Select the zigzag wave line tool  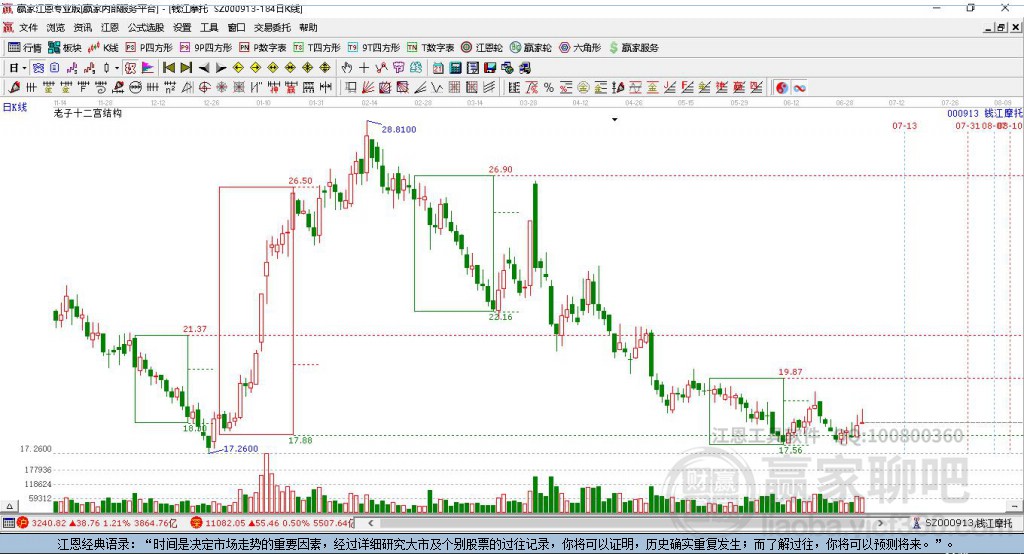(x=437, y=88)
